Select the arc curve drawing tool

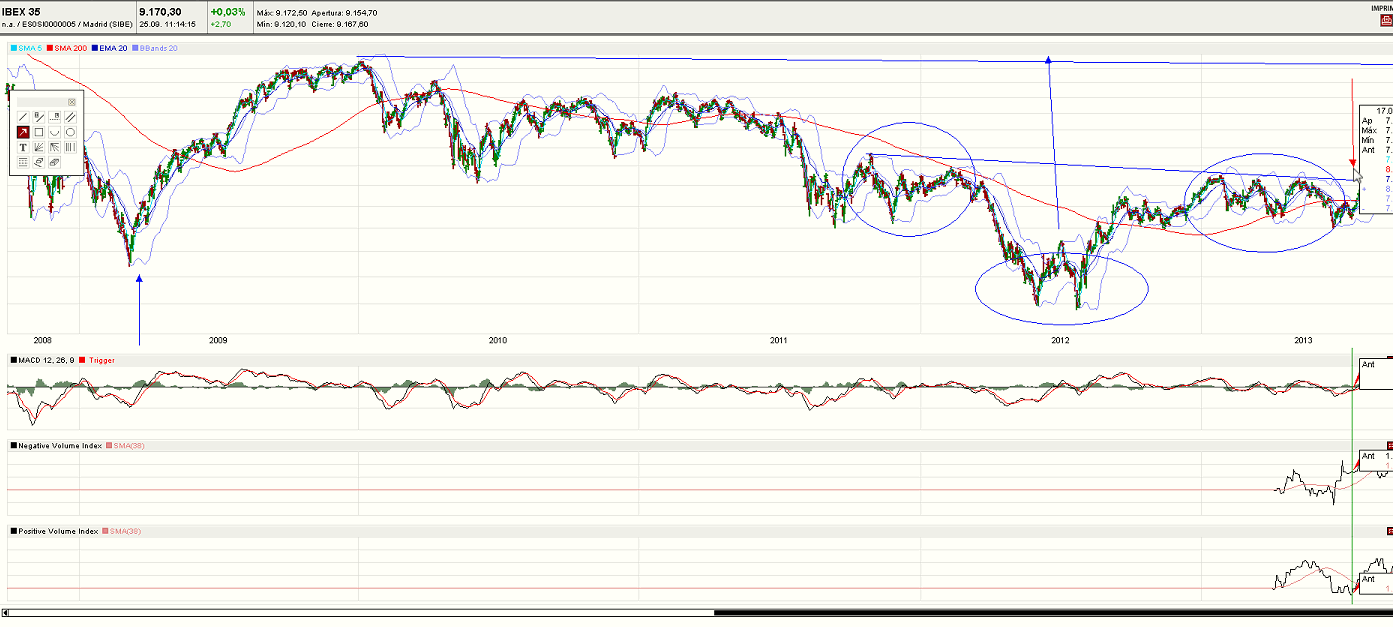coord(54,132)
